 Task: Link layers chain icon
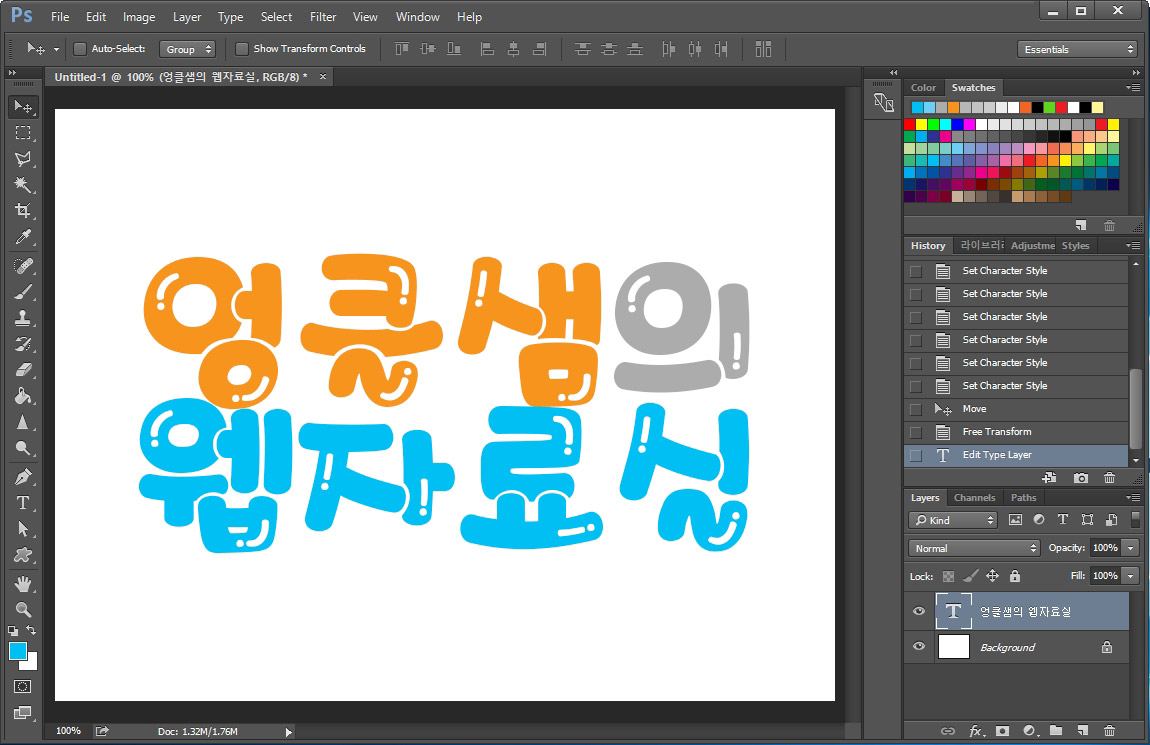[x=948, y=731]
